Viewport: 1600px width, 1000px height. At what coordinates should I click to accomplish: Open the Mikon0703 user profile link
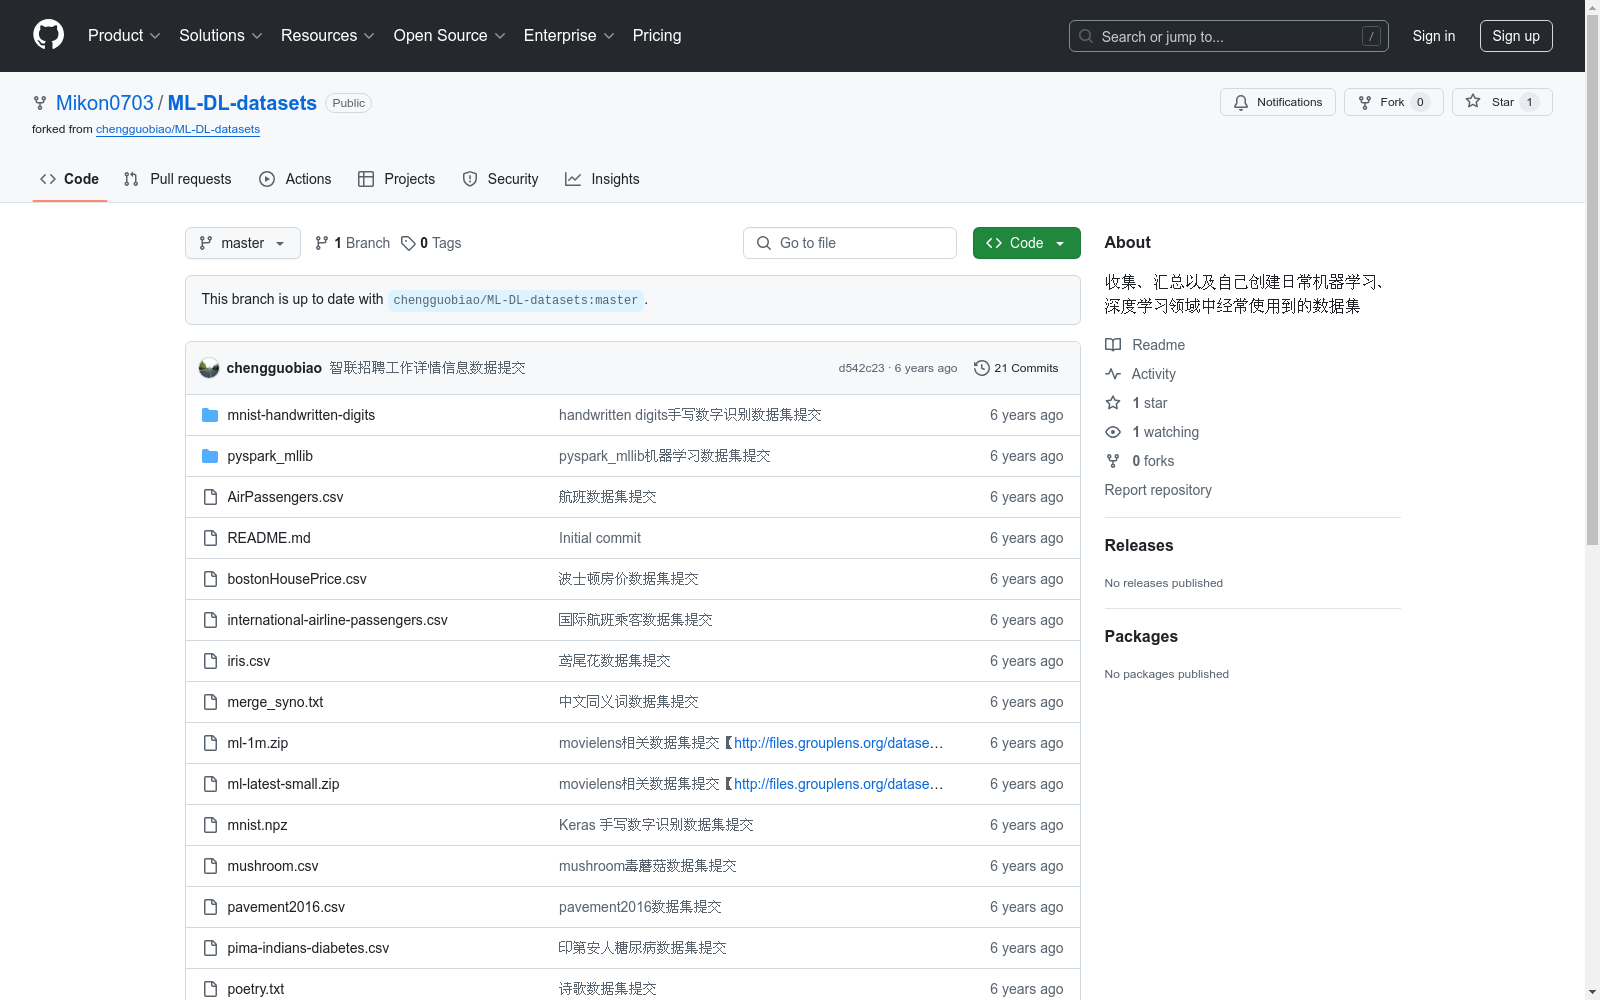point(105,103)
